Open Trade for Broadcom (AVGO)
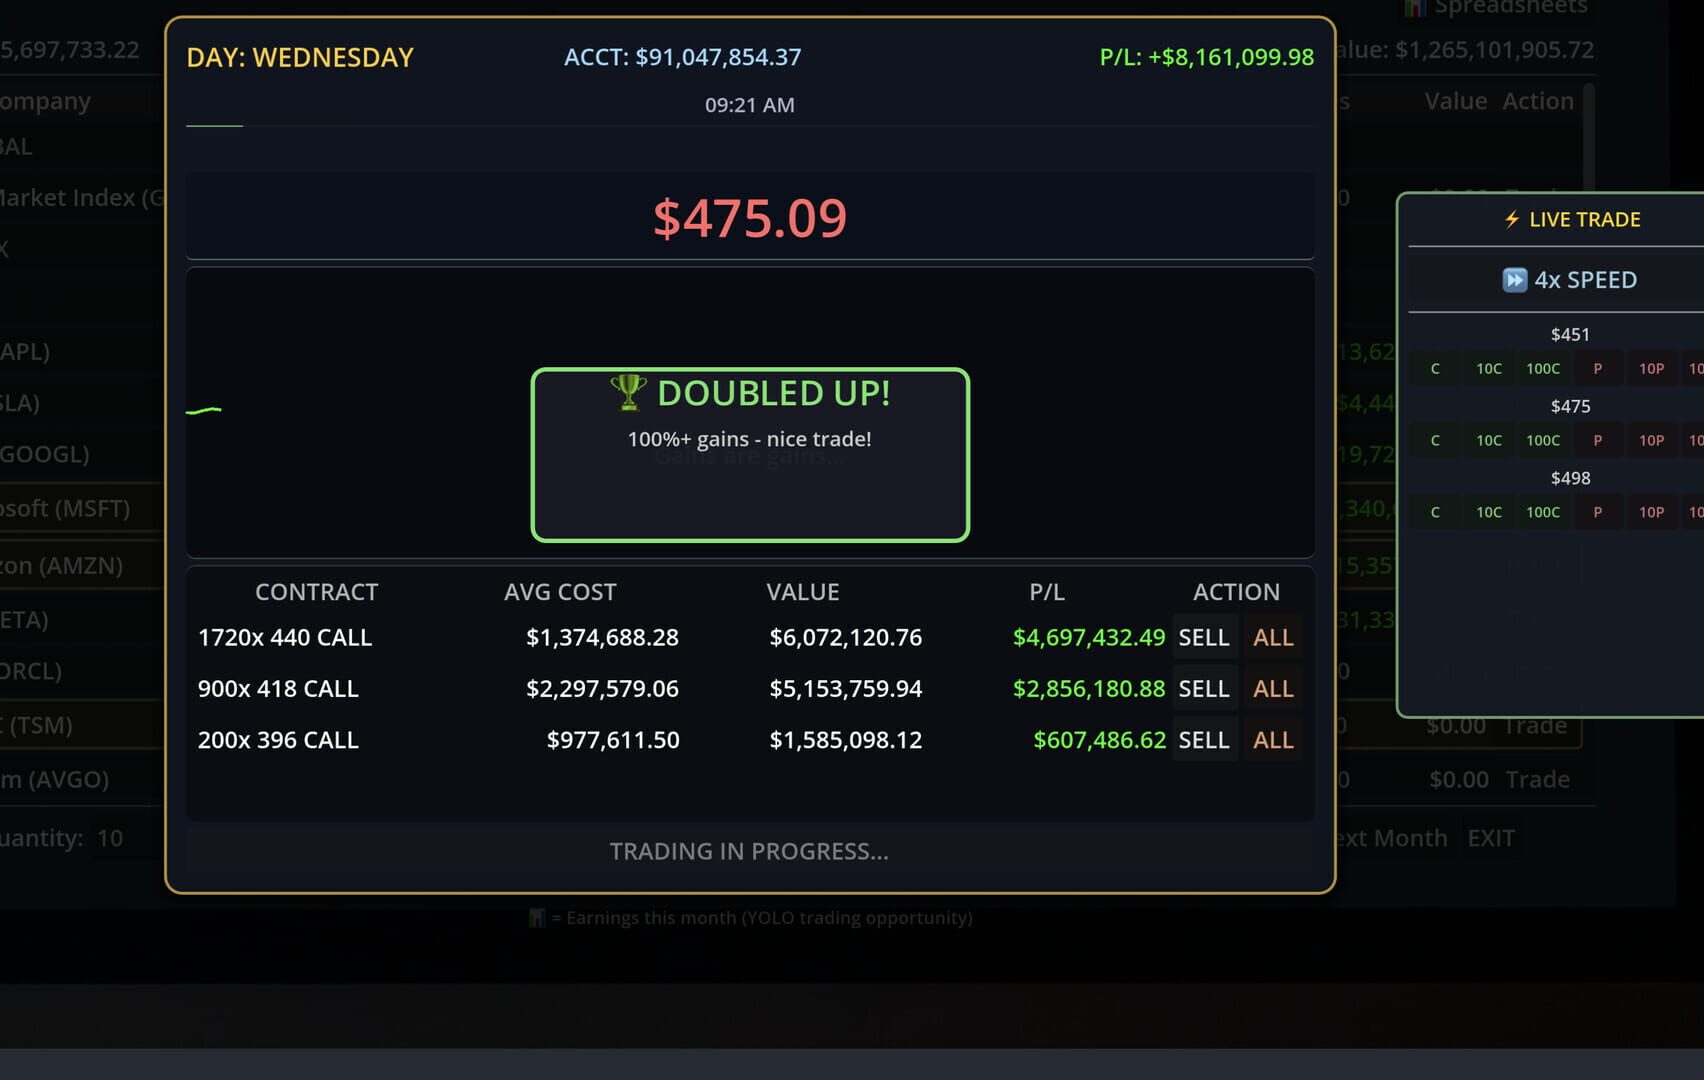Screen dimensions: 1704x1080 pyautogui.click(x=1537, y=779)
